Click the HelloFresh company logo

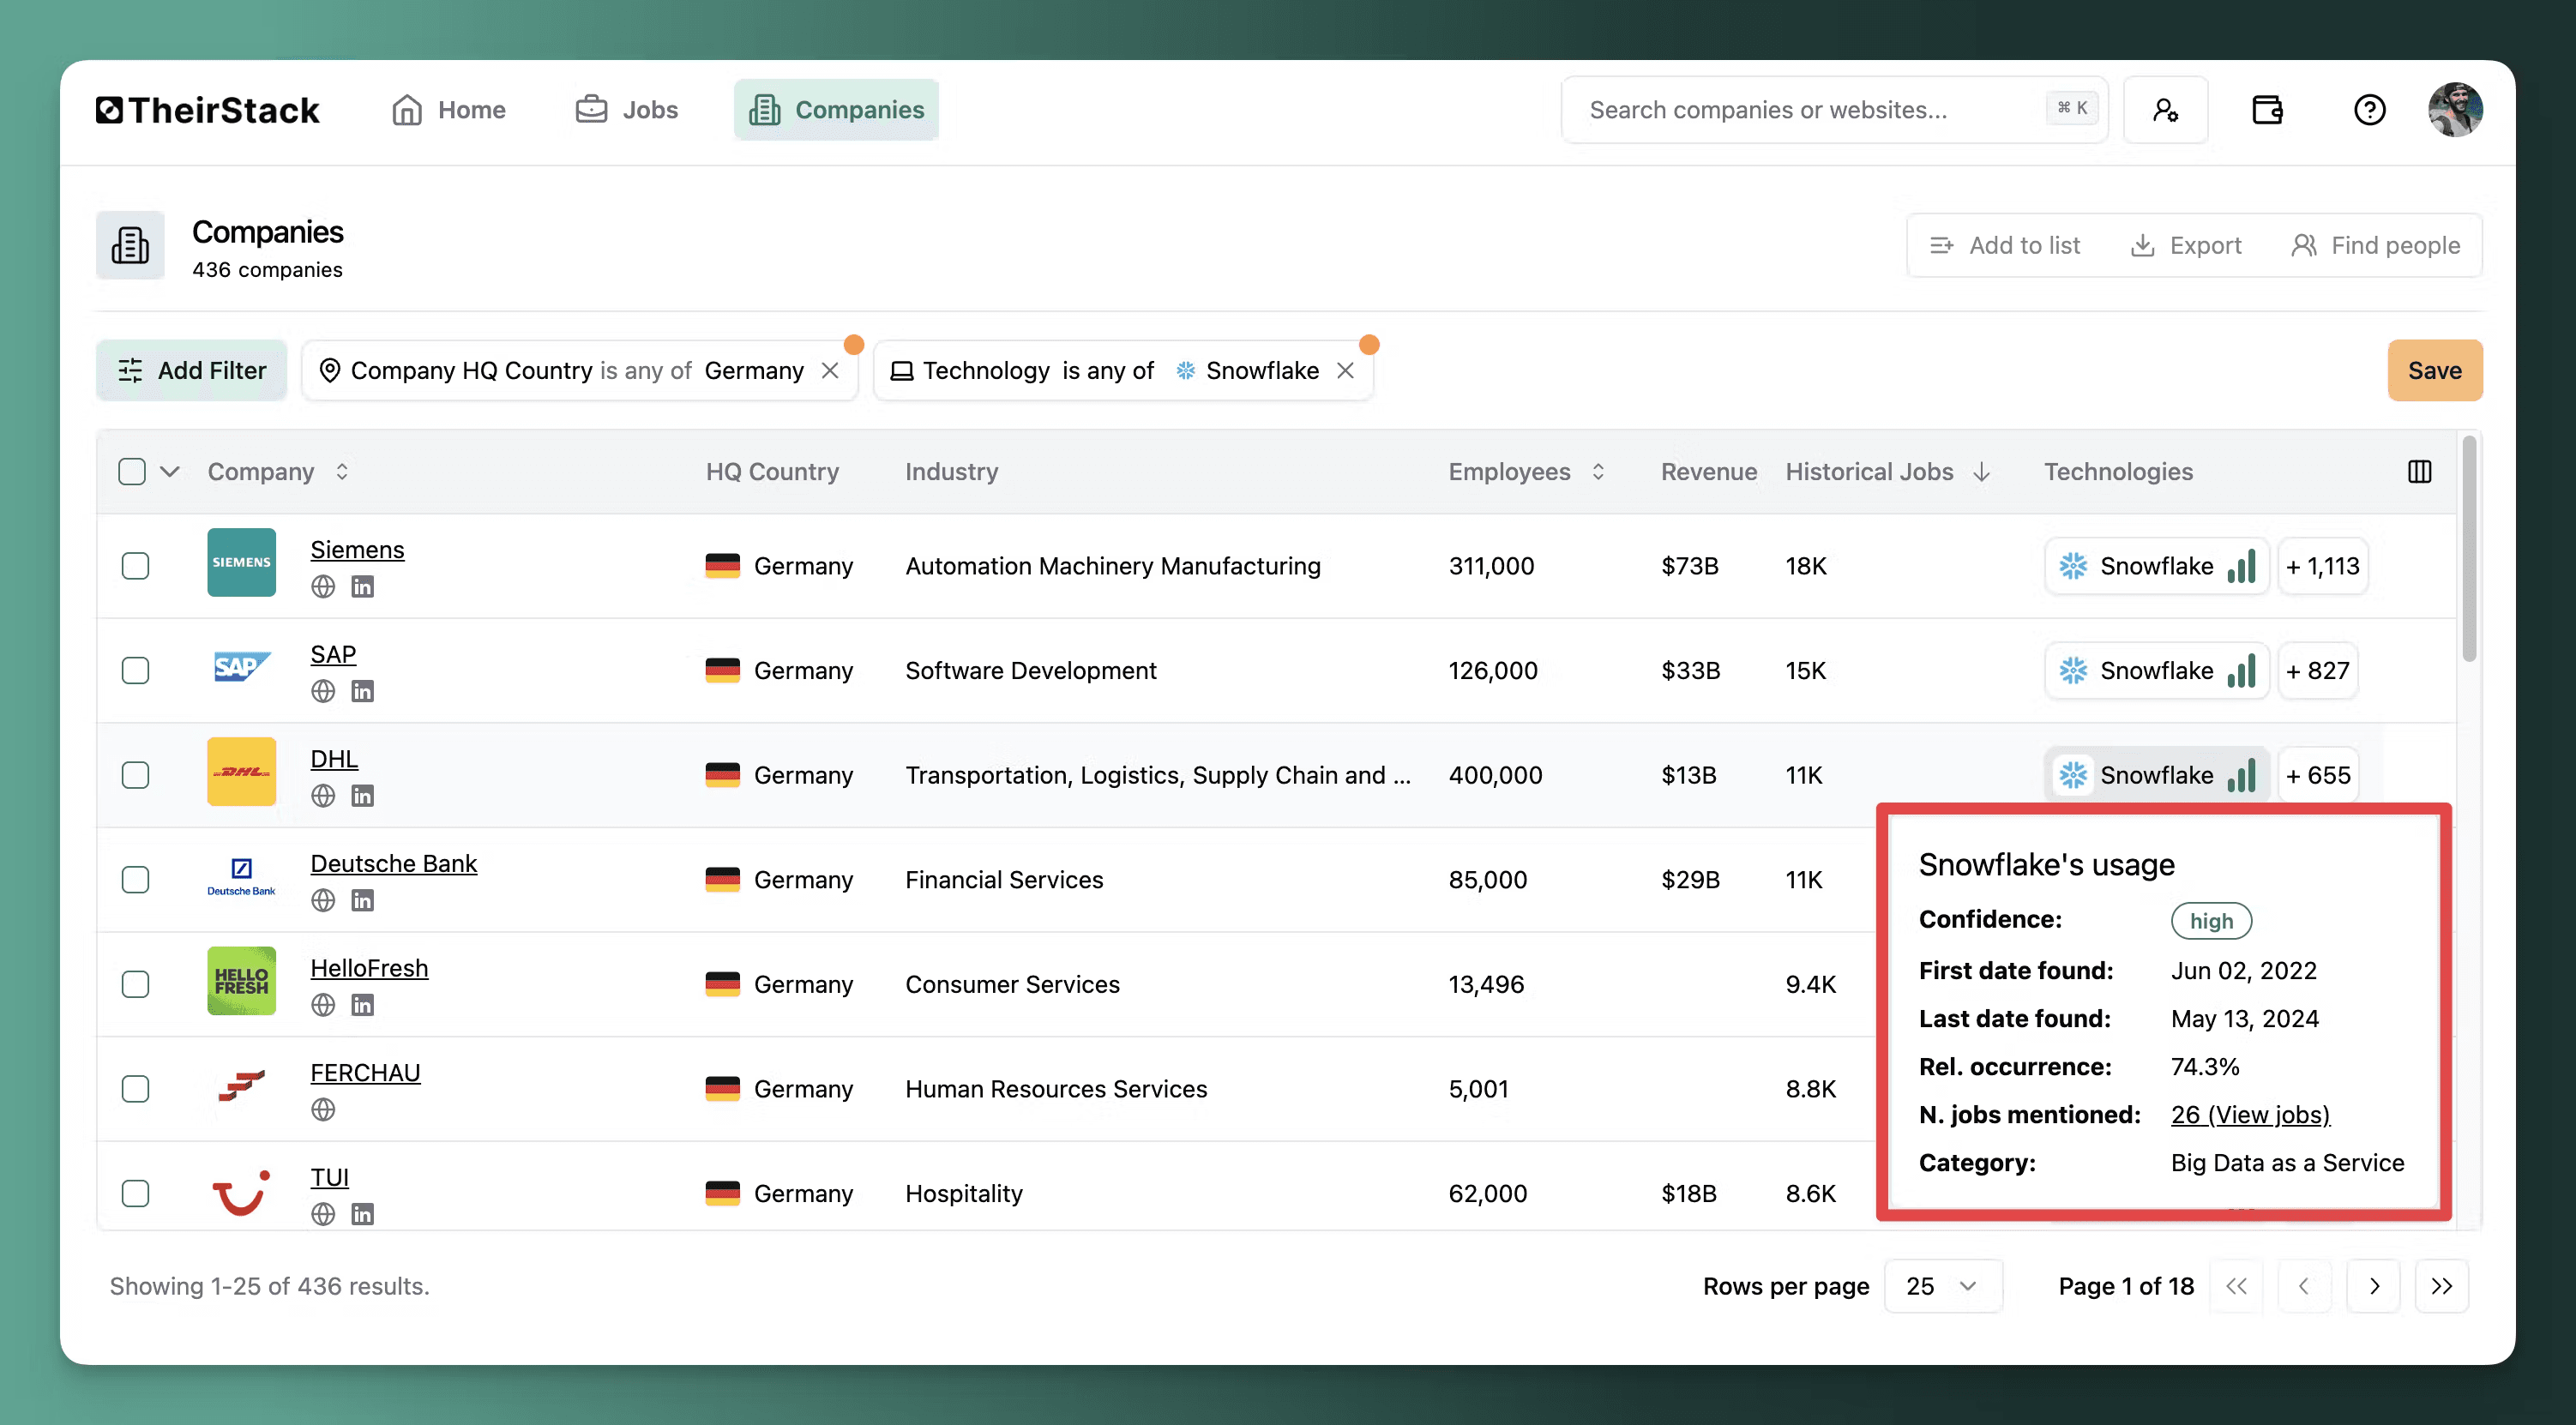(241, 981)
